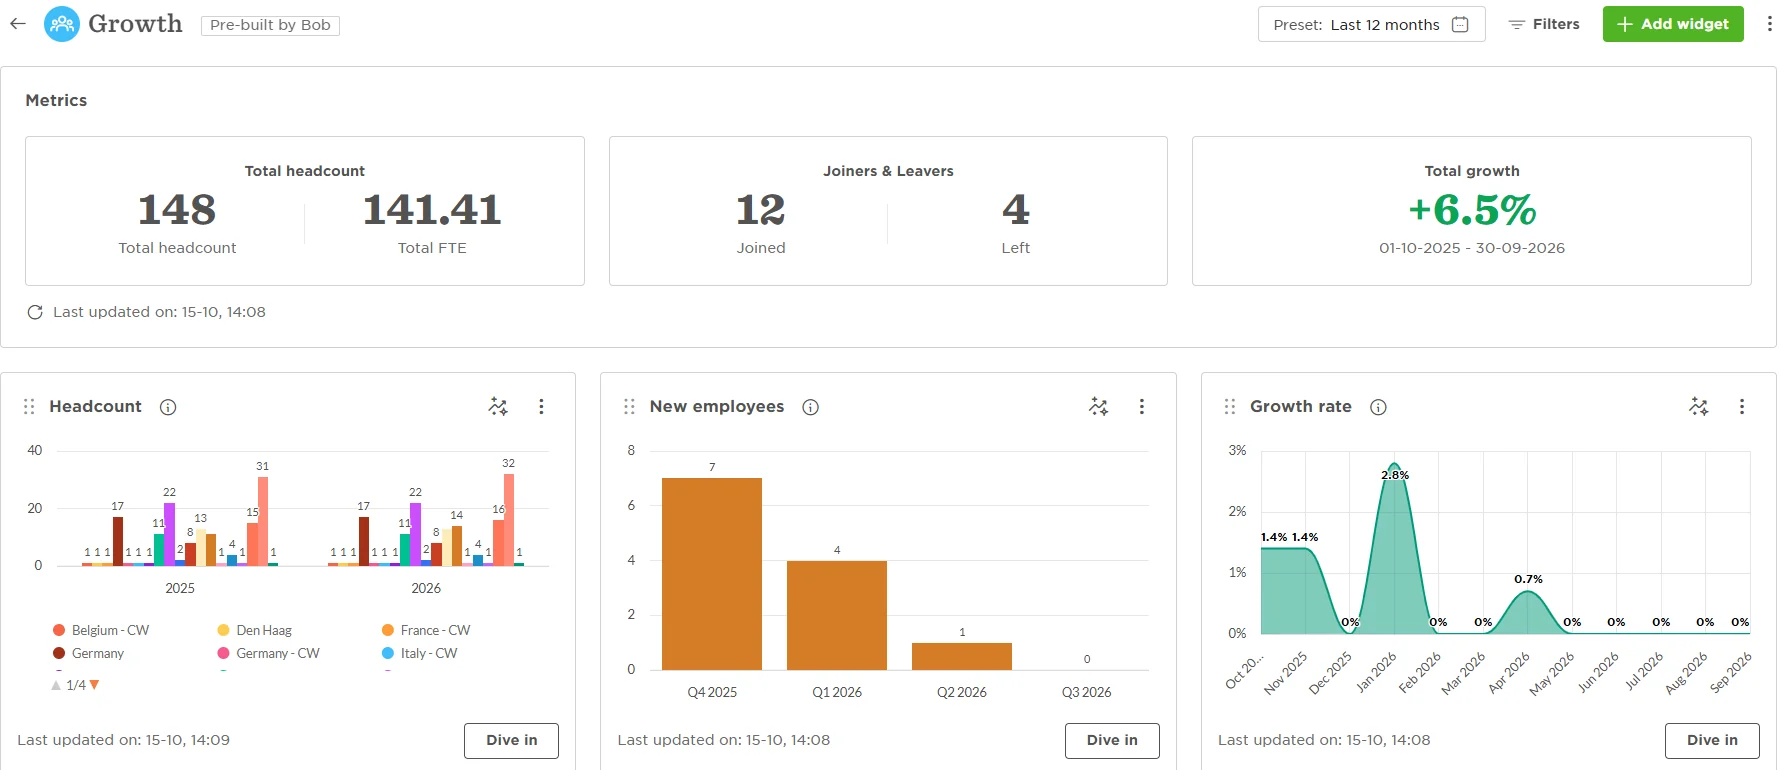The image size is (1780, 770).
Task: Open the Preset Last 12 months dropdown
Action: click(x=1371, y=24)
